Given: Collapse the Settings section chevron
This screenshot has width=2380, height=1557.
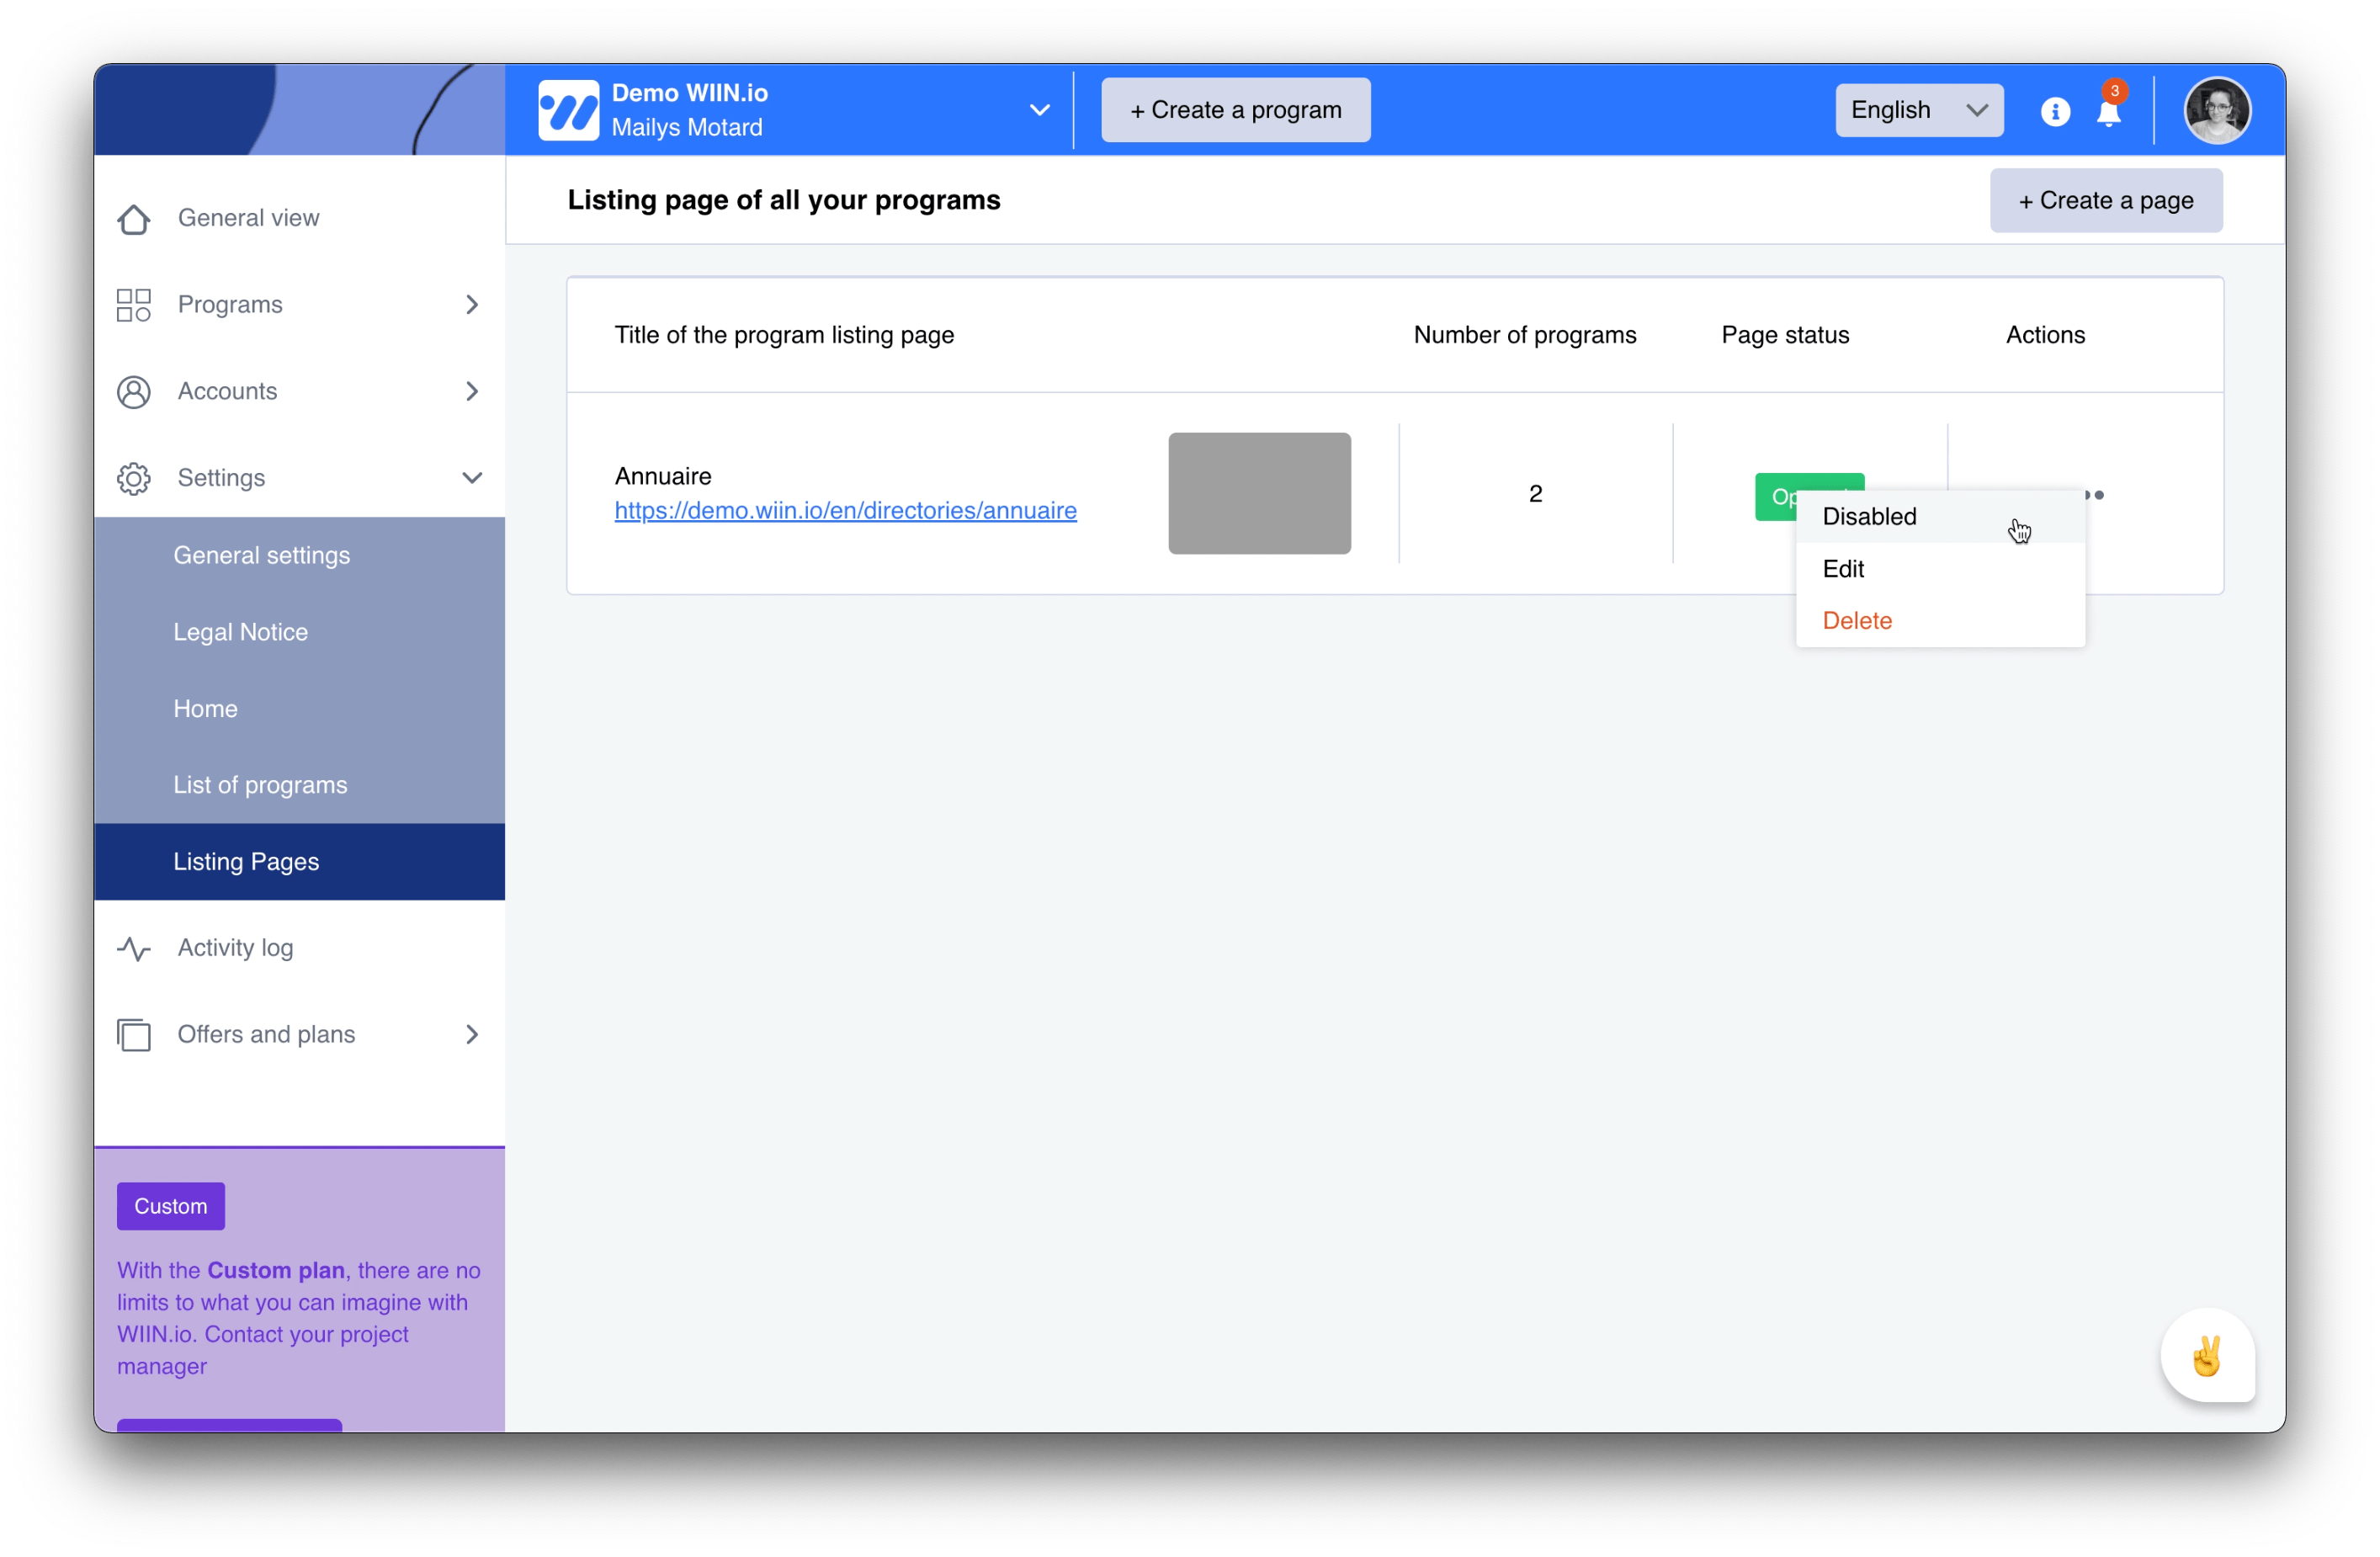Looking at the screenshot, I should (472, 478).
